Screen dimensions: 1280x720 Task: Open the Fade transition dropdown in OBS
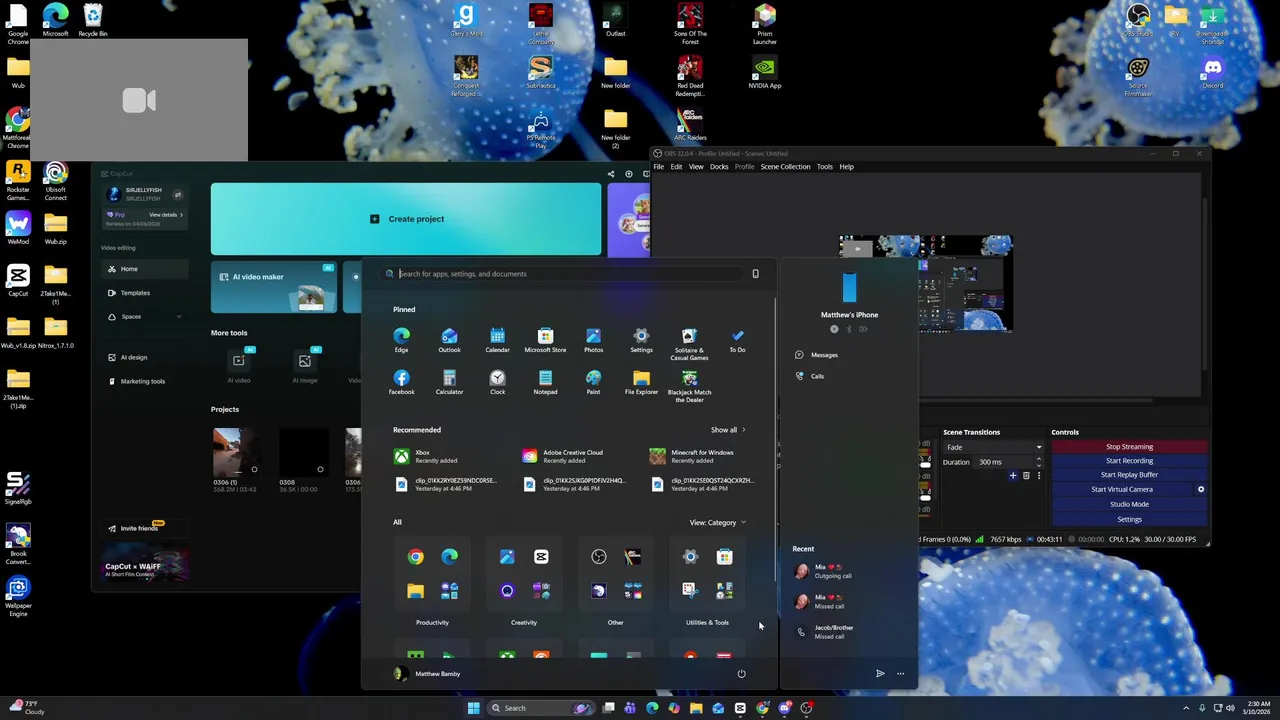tap(993, 447)
